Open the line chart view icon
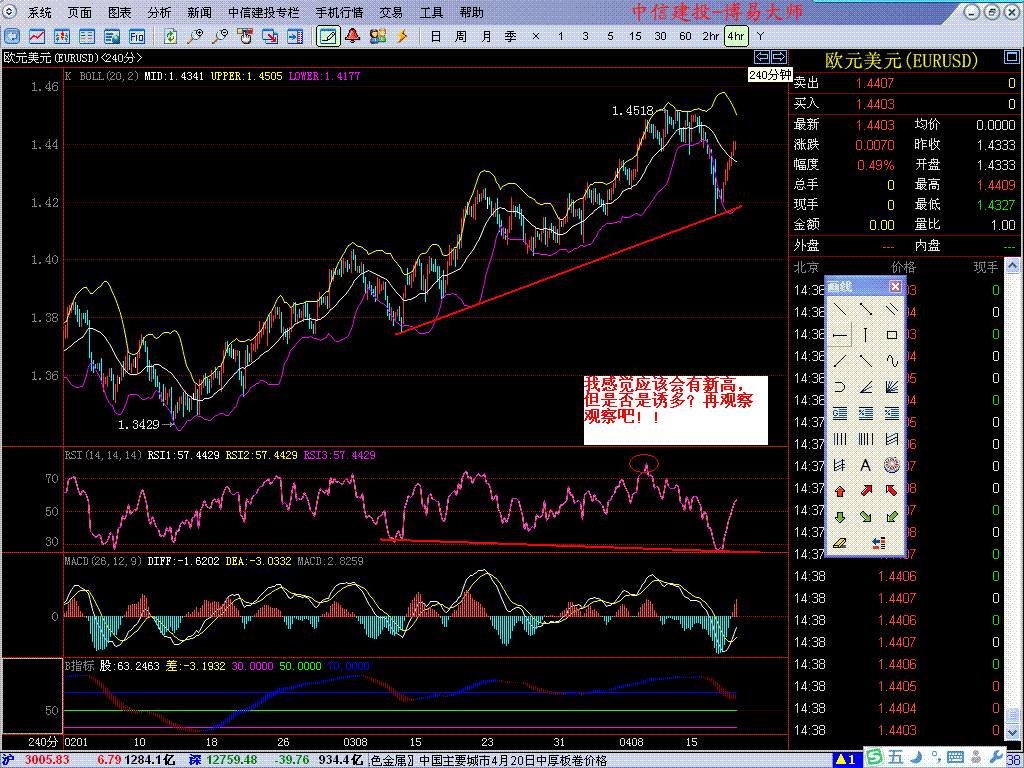The image size is (1024, 768). (37, 37)
